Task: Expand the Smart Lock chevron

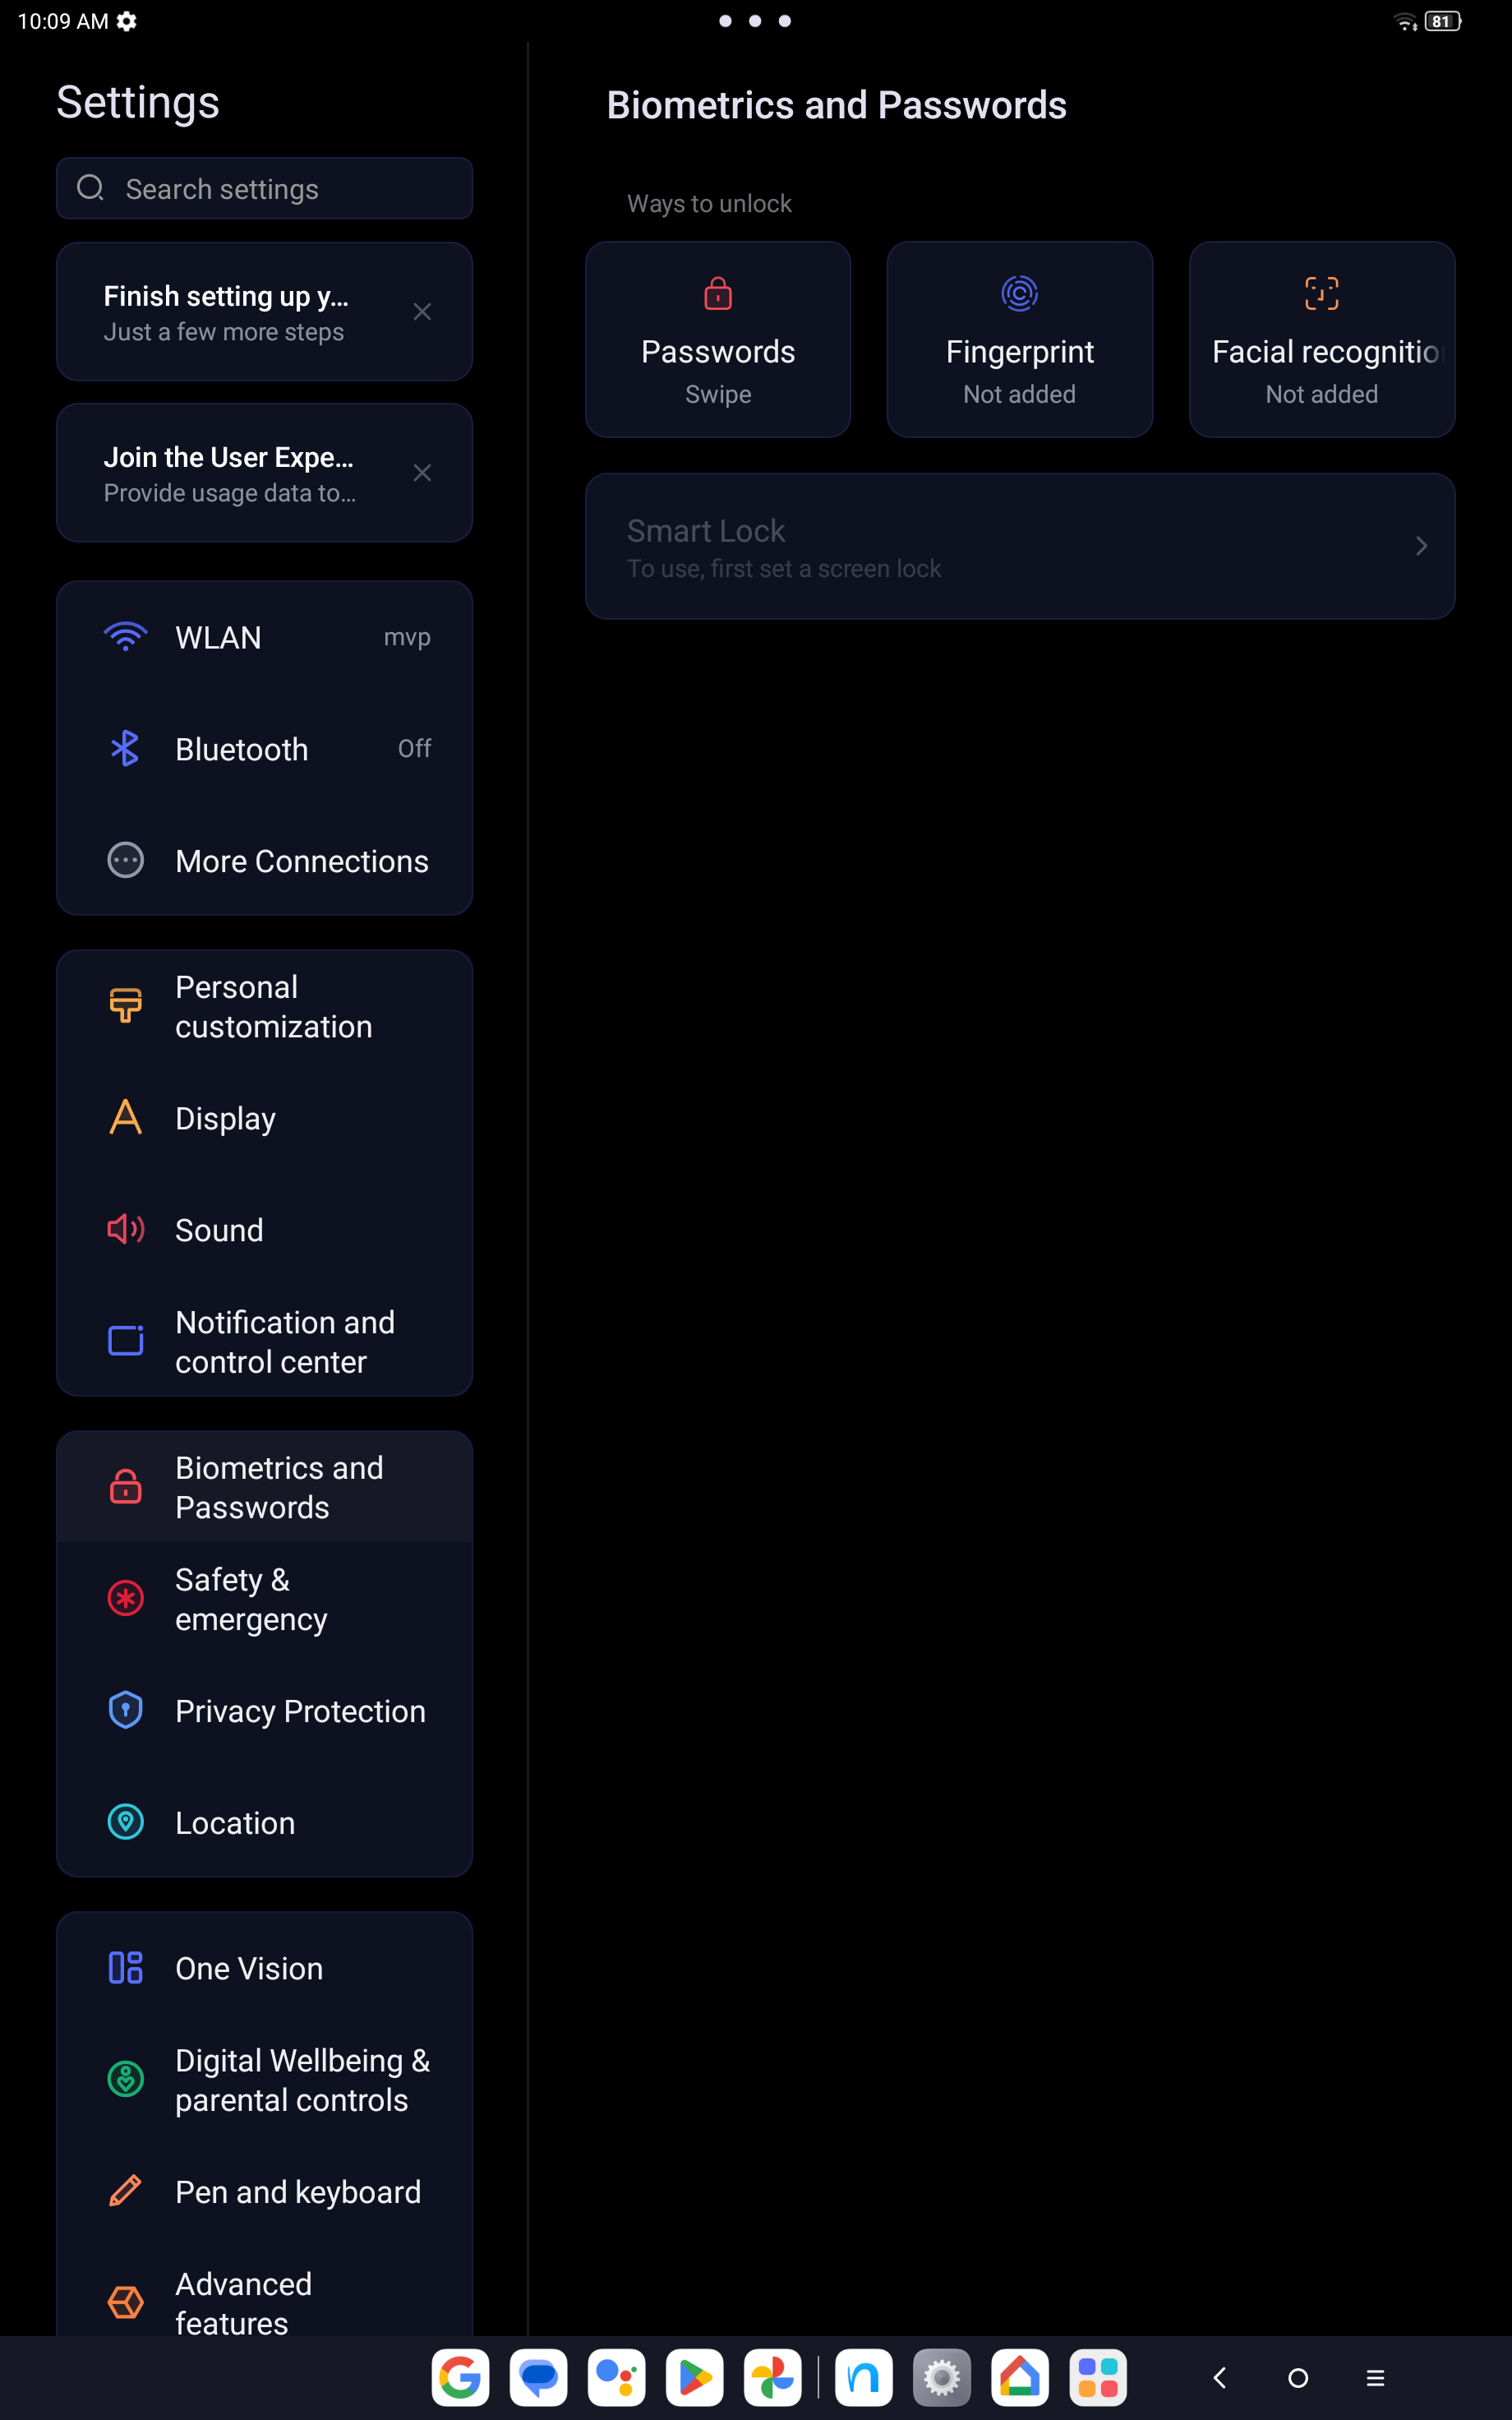Action: pyautogui.click(x=1421, y=546)
